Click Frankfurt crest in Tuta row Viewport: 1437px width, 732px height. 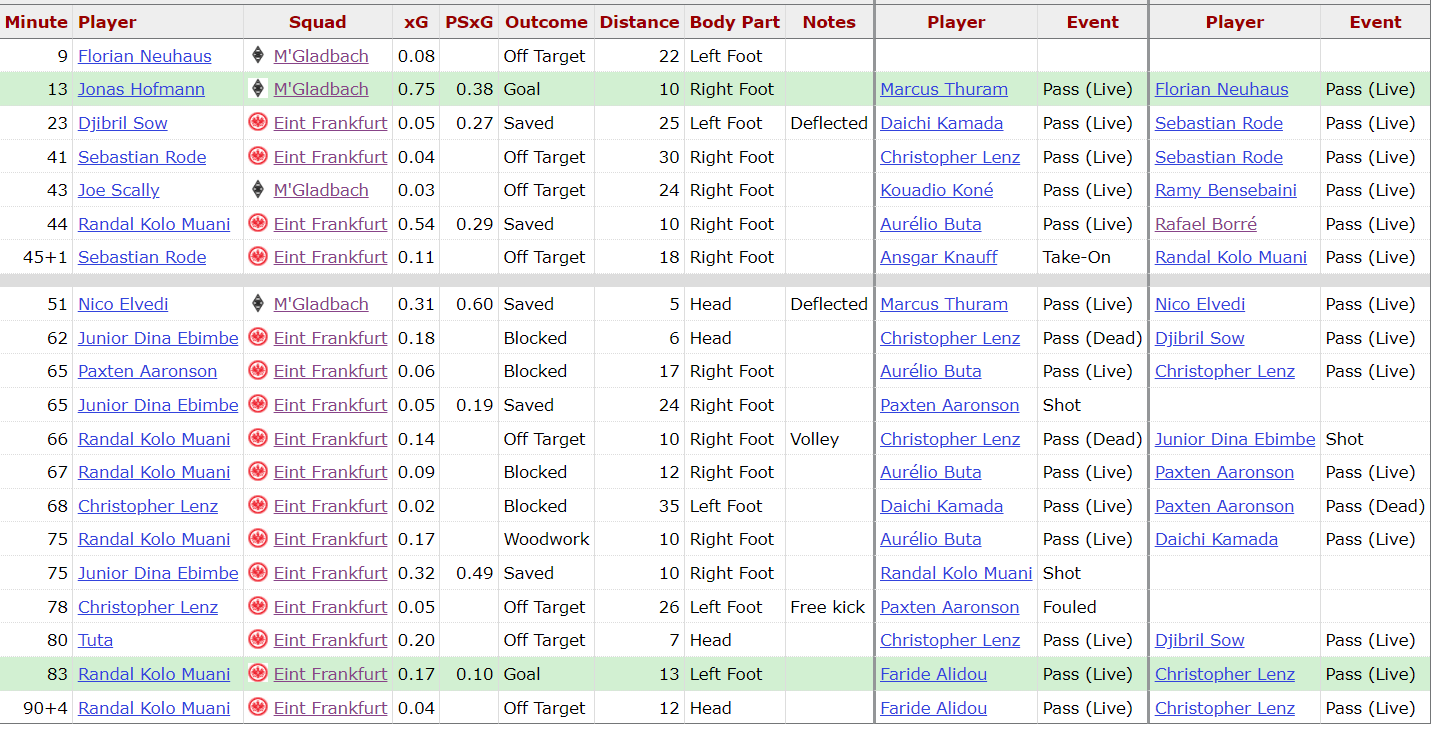(257, 640)
